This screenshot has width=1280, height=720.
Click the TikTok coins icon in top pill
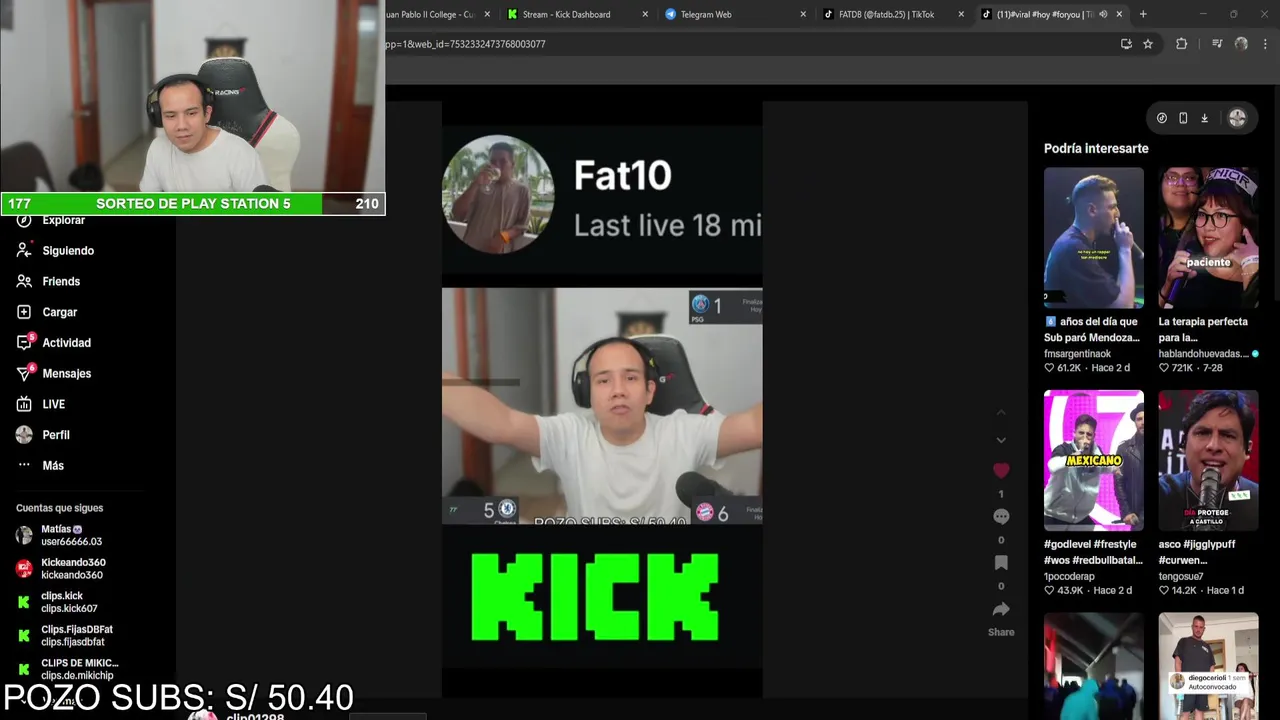pyautogui.click(x=1161, y=118)
